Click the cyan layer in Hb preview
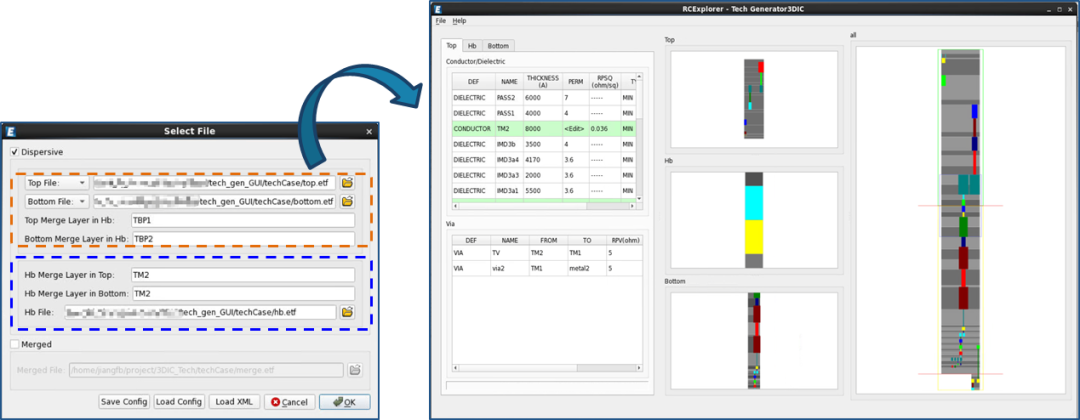This screenshot has height=420, width=1080. coord(754,202)
